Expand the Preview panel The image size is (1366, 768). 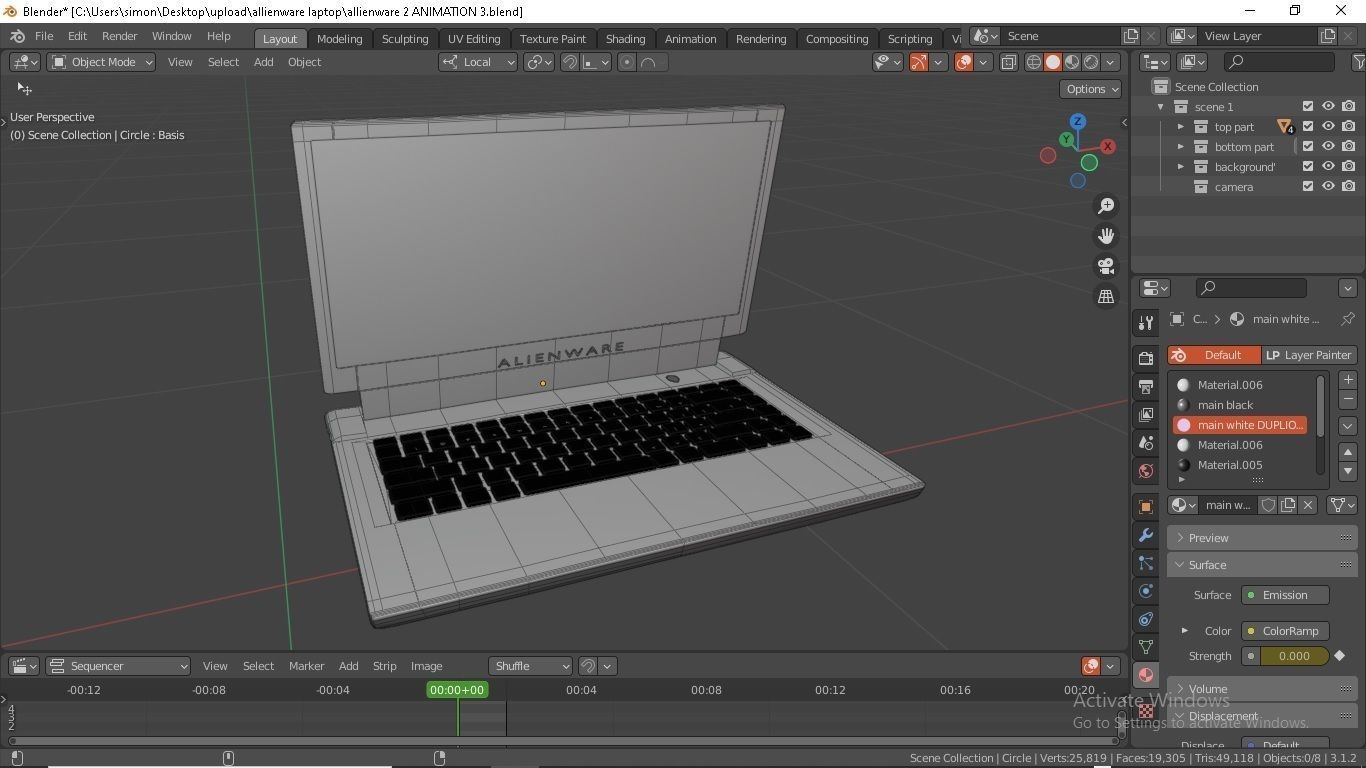pyautogui.click(x=1262, y=538)
